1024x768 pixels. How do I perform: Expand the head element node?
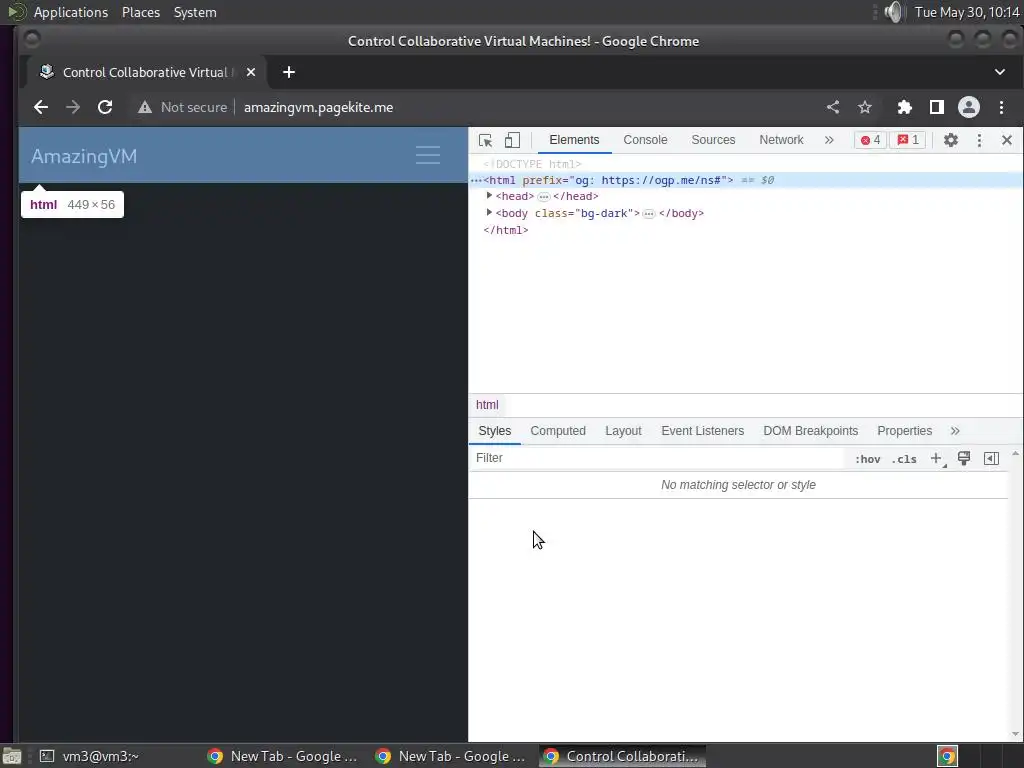pyautogui.click(x=488, y=195)
